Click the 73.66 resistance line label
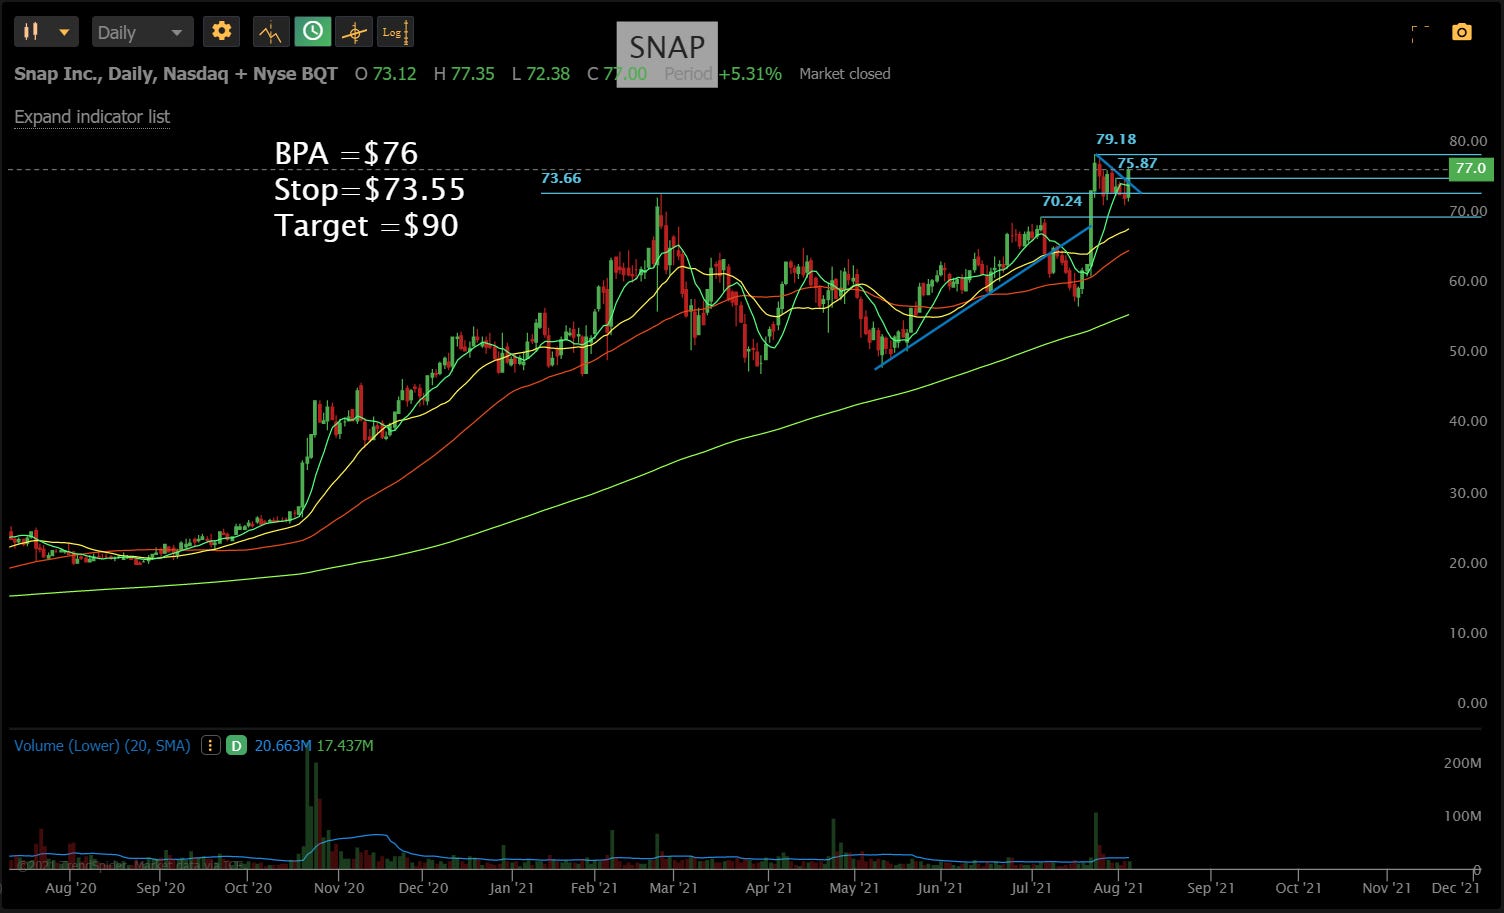Screen dimensions: 1504x913 (x=561, y=178)
